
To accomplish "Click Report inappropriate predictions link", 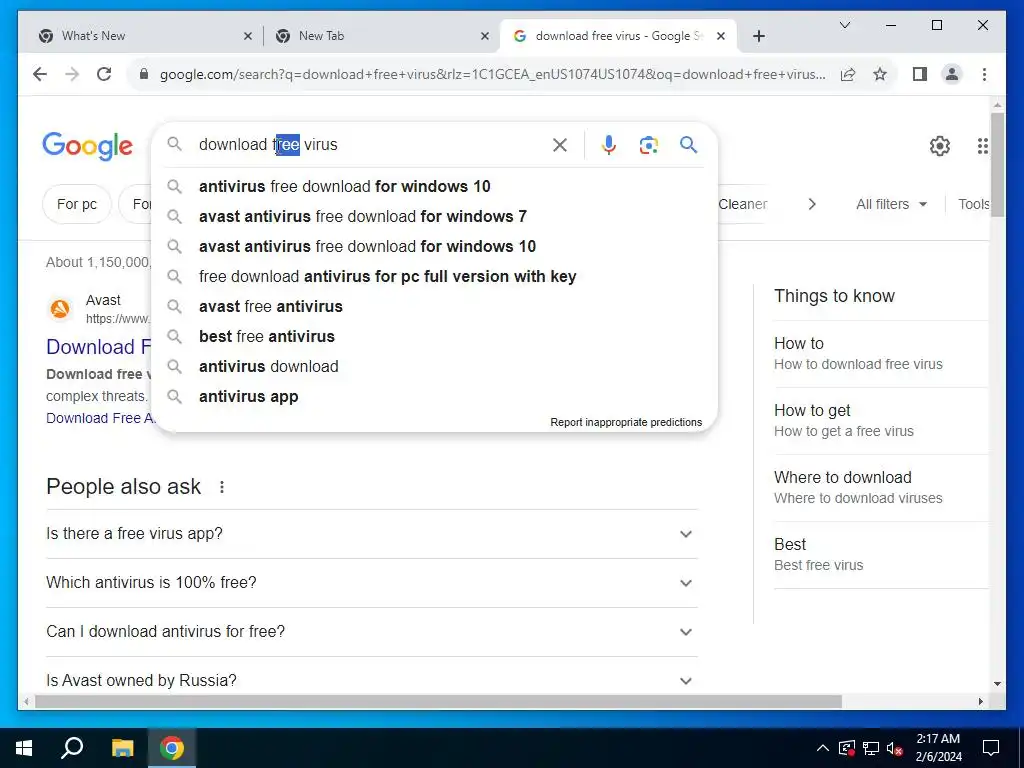I will click(x=626, y=423).
